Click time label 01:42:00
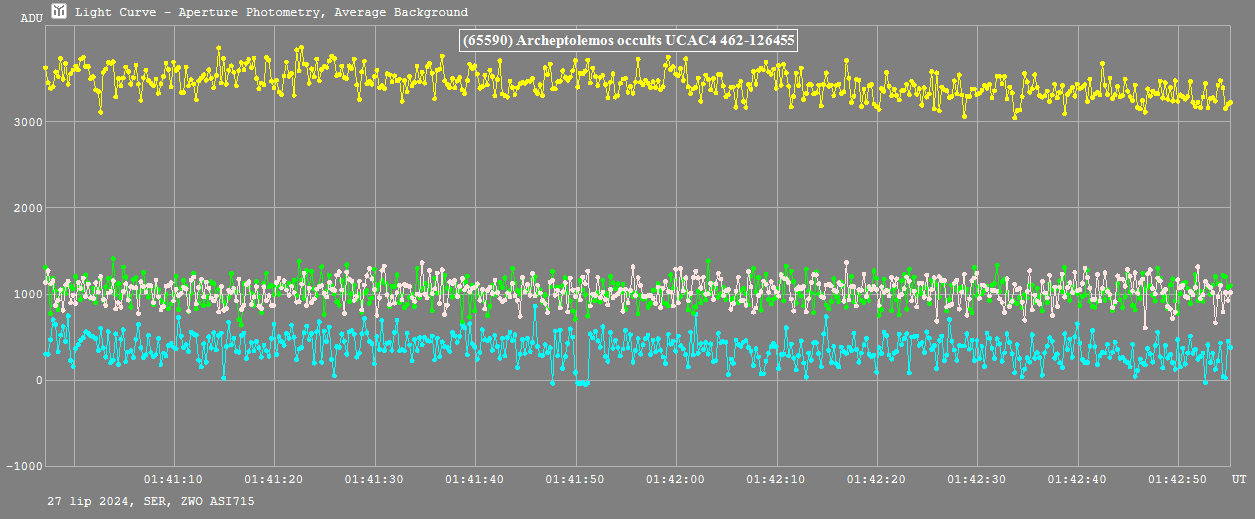Image resolution: width=1255 pixels, height=519 pixels. pos(676,480)
